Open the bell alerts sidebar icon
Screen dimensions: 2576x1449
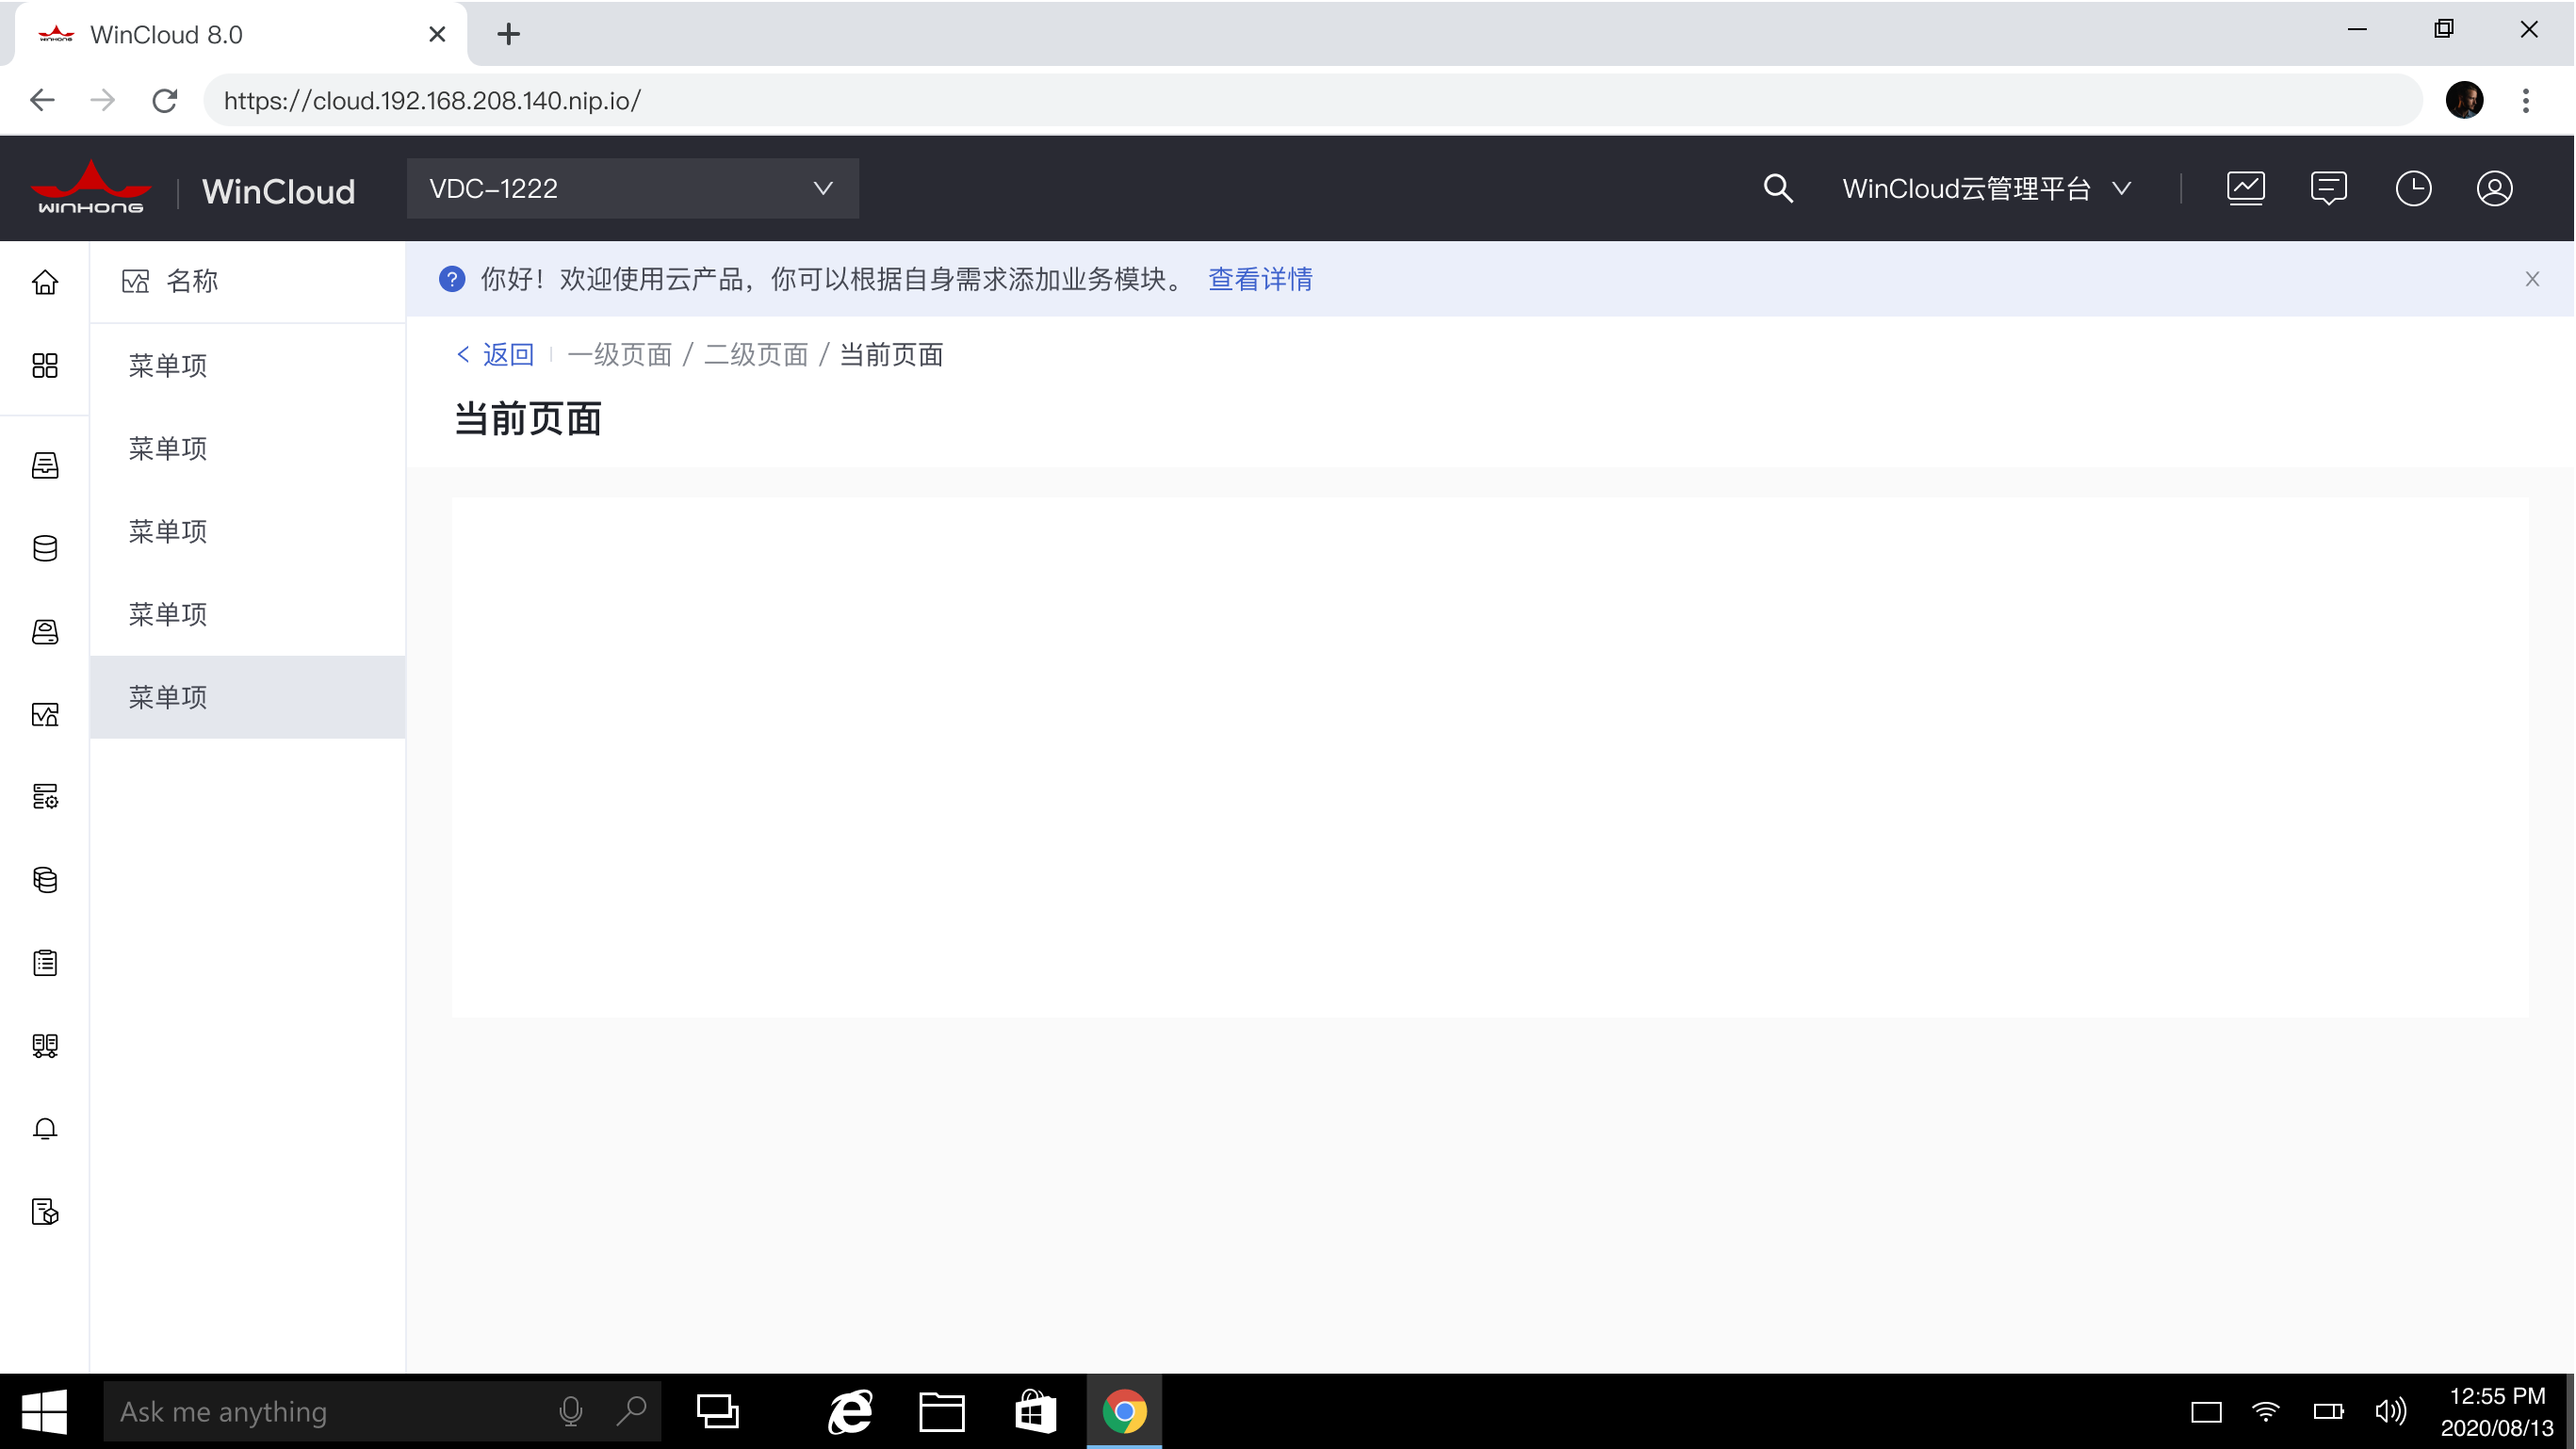coord(45,1129)
